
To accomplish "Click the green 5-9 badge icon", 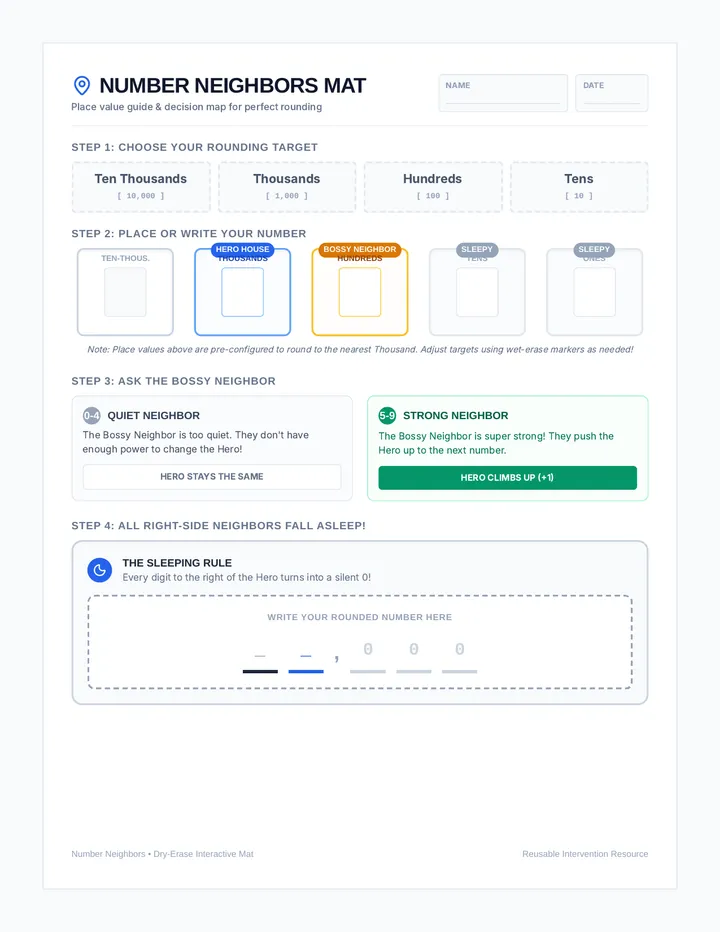I will tap(387, 415).
